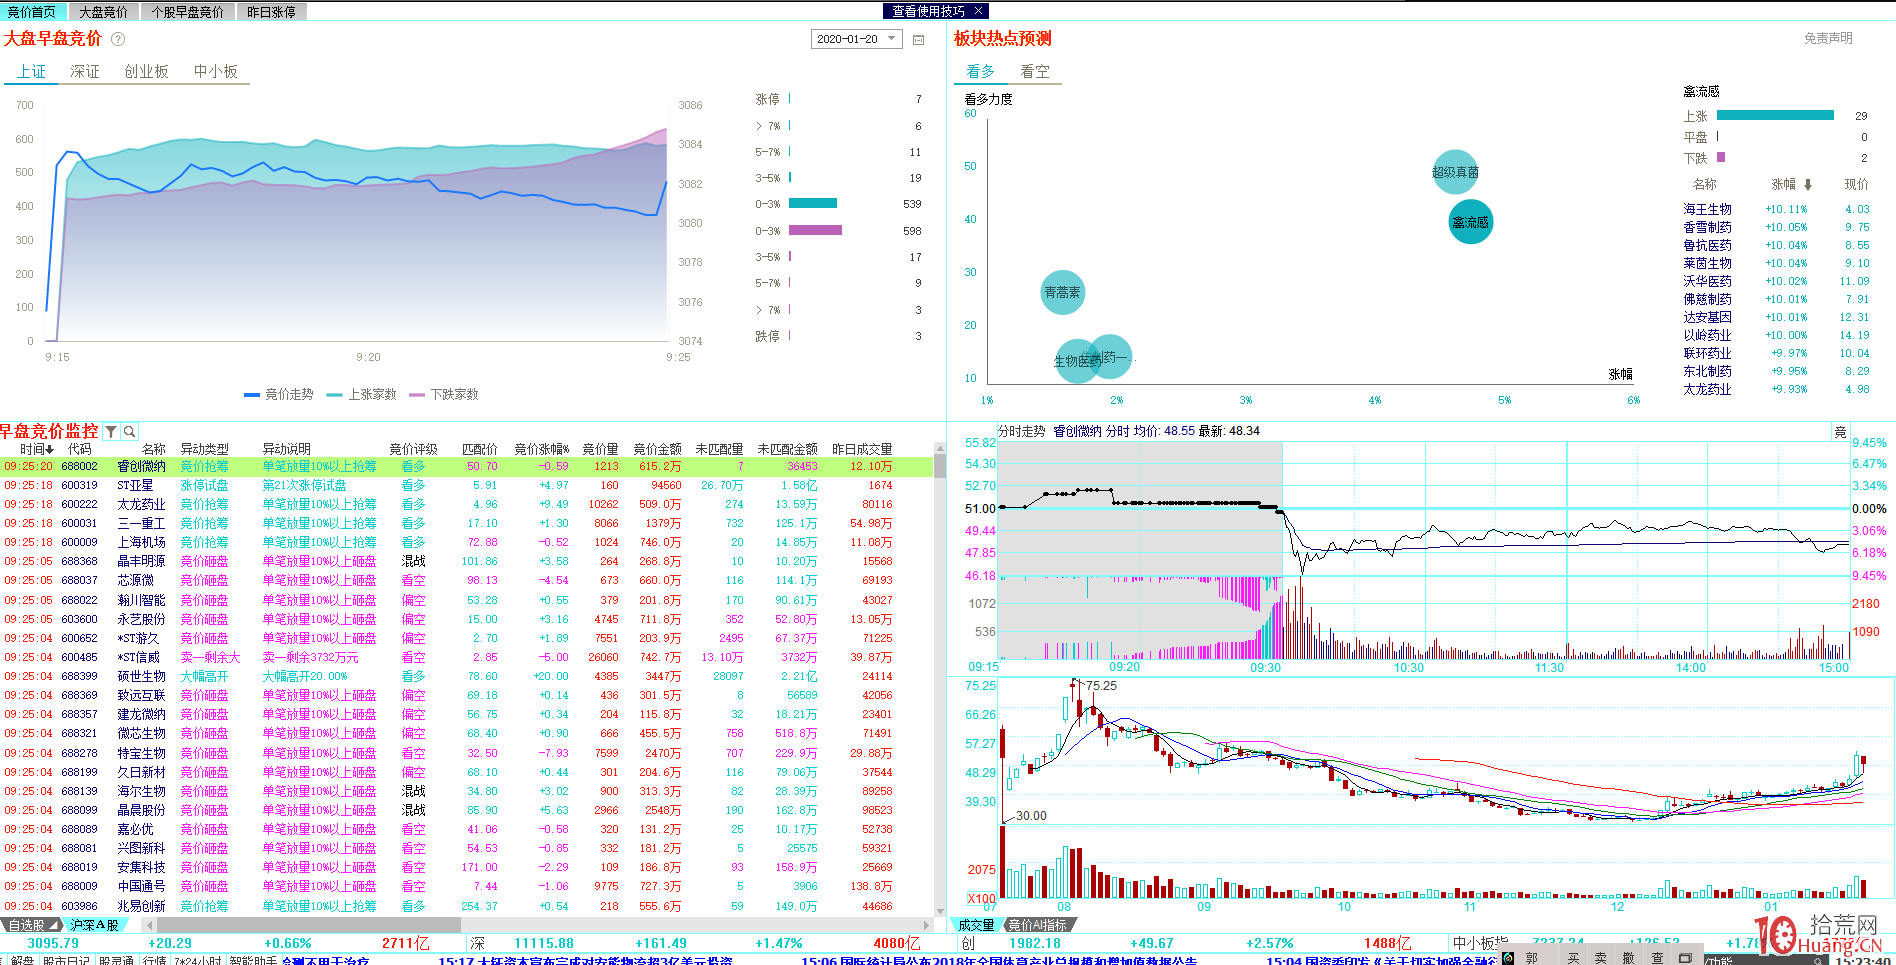1896x965 pixels.
Task: Select the 睿创微纳 row in the monitor table
Action: pos(467,466)
